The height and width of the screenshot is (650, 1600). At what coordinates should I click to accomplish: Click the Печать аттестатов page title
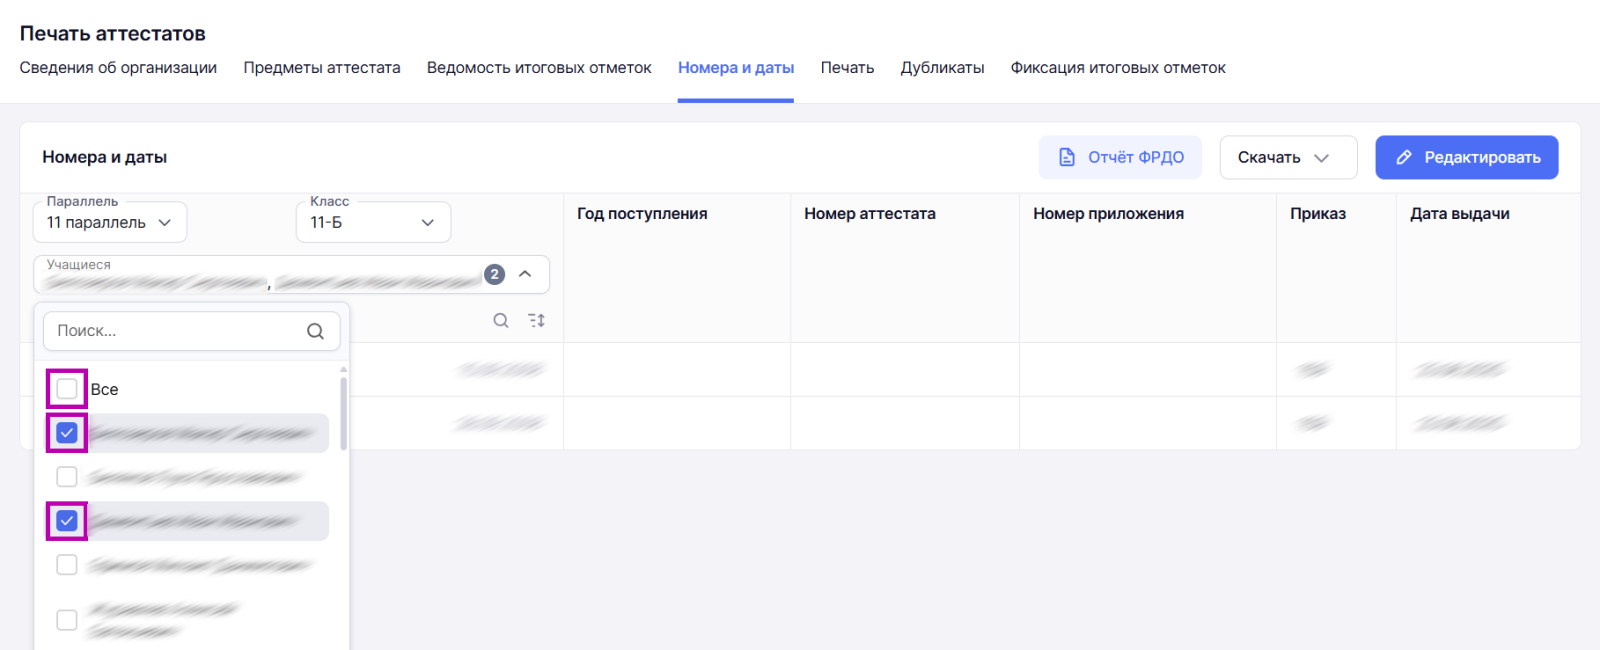pos(113,33)
